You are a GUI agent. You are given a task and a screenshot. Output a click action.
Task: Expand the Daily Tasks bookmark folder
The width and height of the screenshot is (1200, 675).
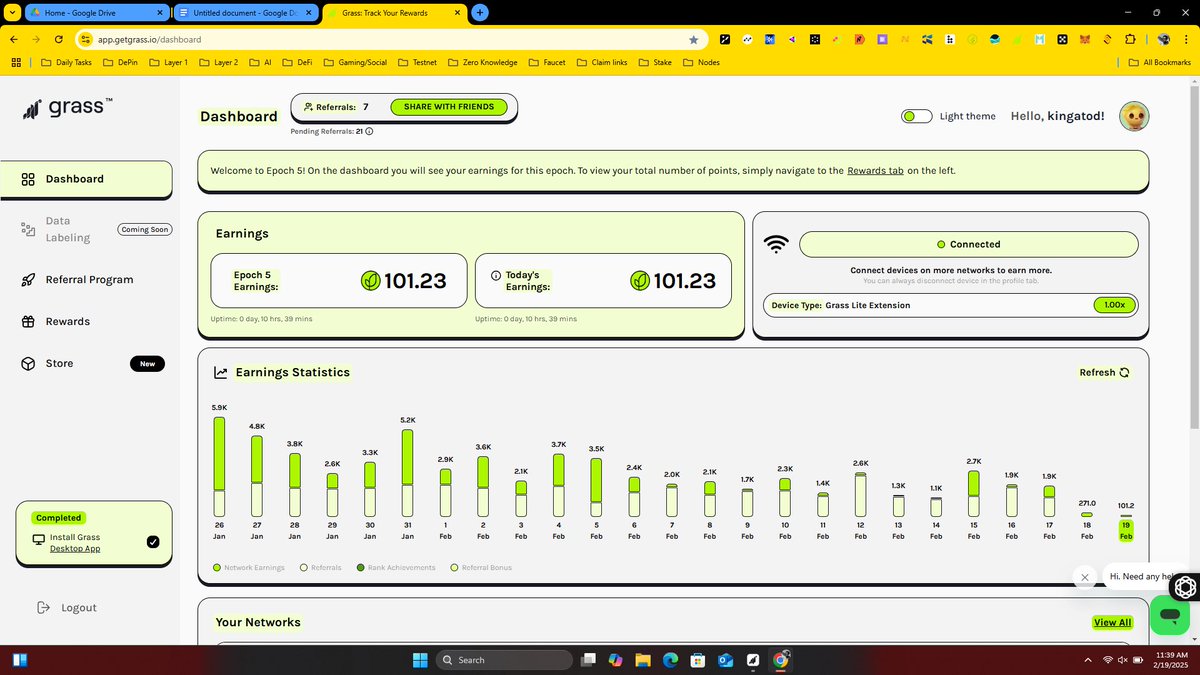click(66, 62)
